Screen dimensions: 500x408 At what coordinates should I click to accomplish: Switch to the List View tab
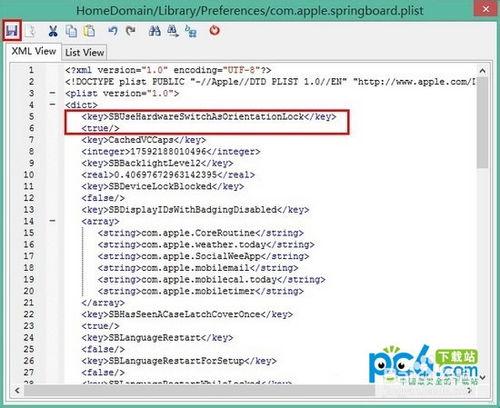[x=84, y=52]
